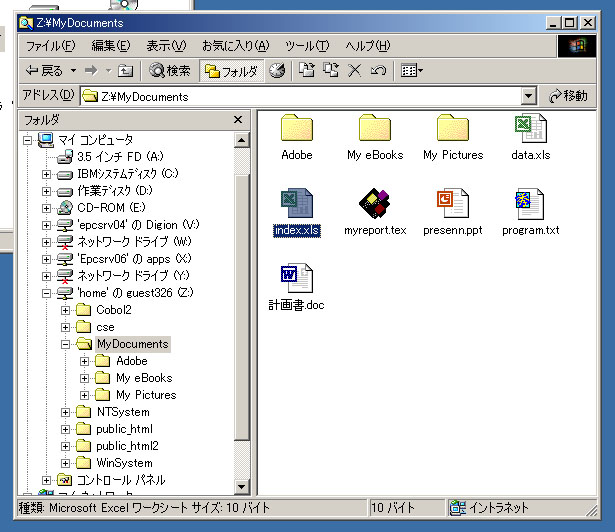Image resolution: width=615 pixels, height=532 pixels.
Task: Select 'Epcsrv06' の apps (X:) drive
Action: coord(134,259)
